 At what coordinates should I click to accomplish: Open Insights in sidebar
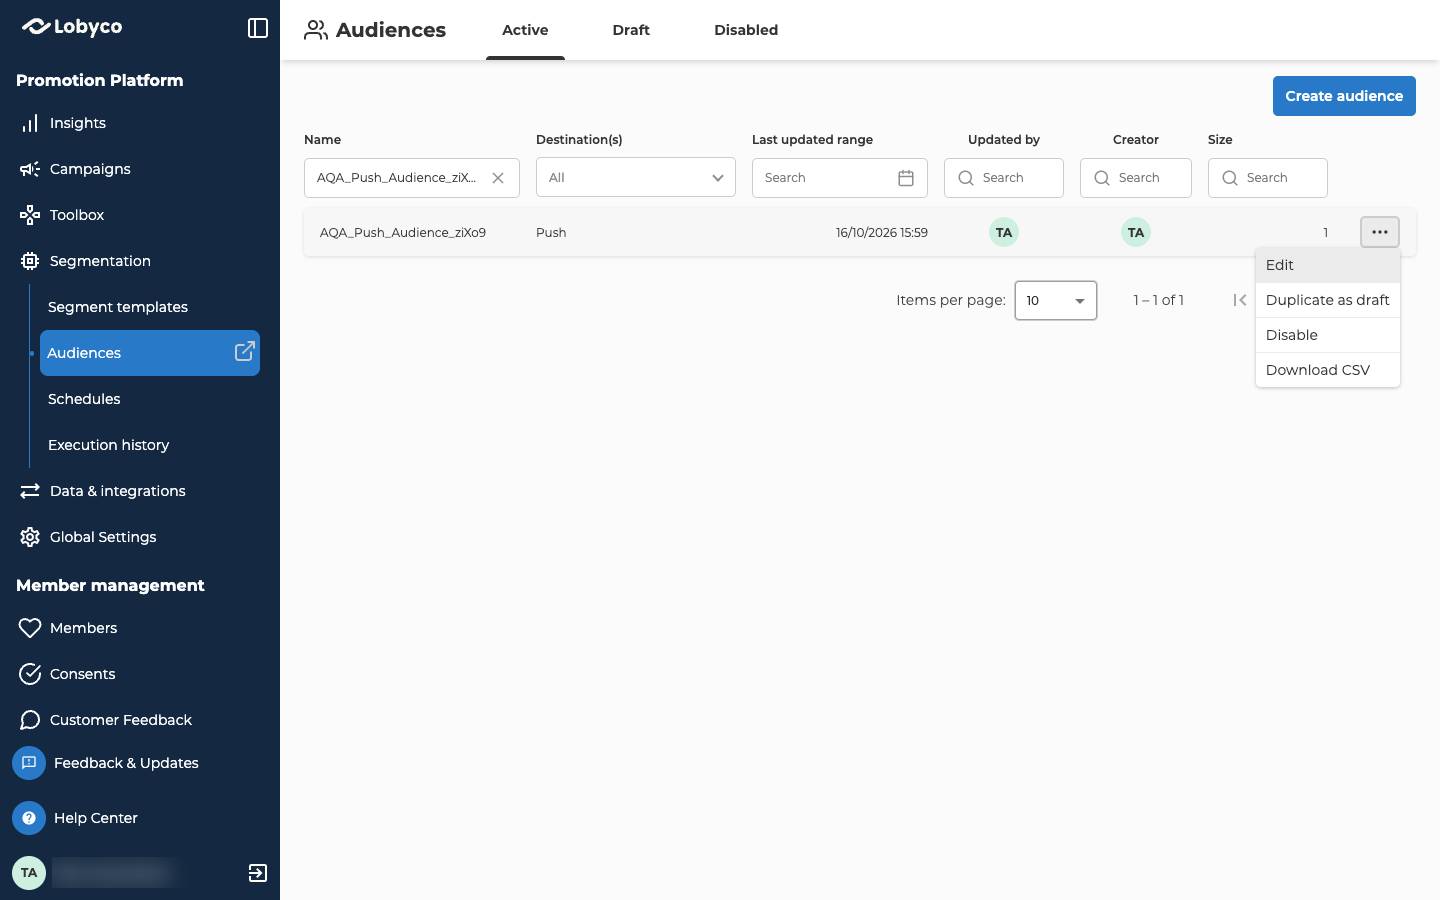[x=78, y=123]
